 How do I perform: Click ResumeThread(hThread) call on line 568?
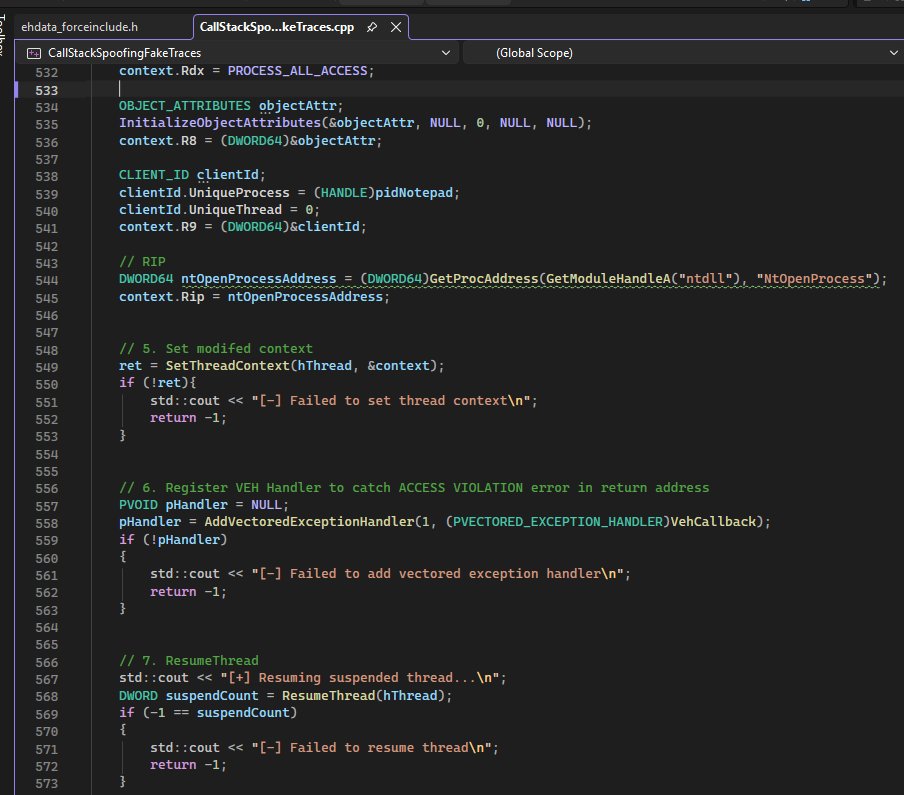[x=363, y=695]
